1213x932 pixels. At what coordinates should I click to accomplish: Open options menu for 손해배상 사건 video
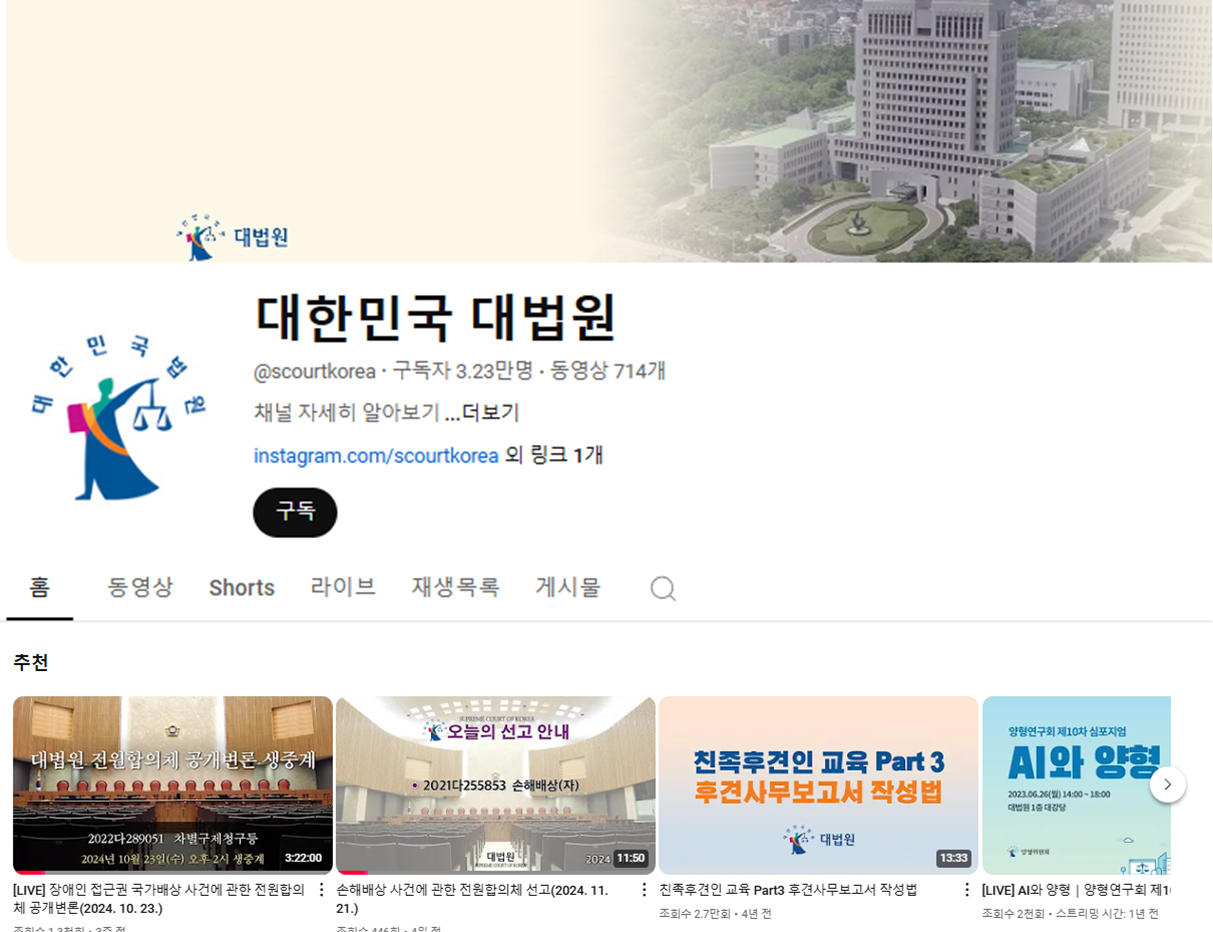tap(644, 890)
